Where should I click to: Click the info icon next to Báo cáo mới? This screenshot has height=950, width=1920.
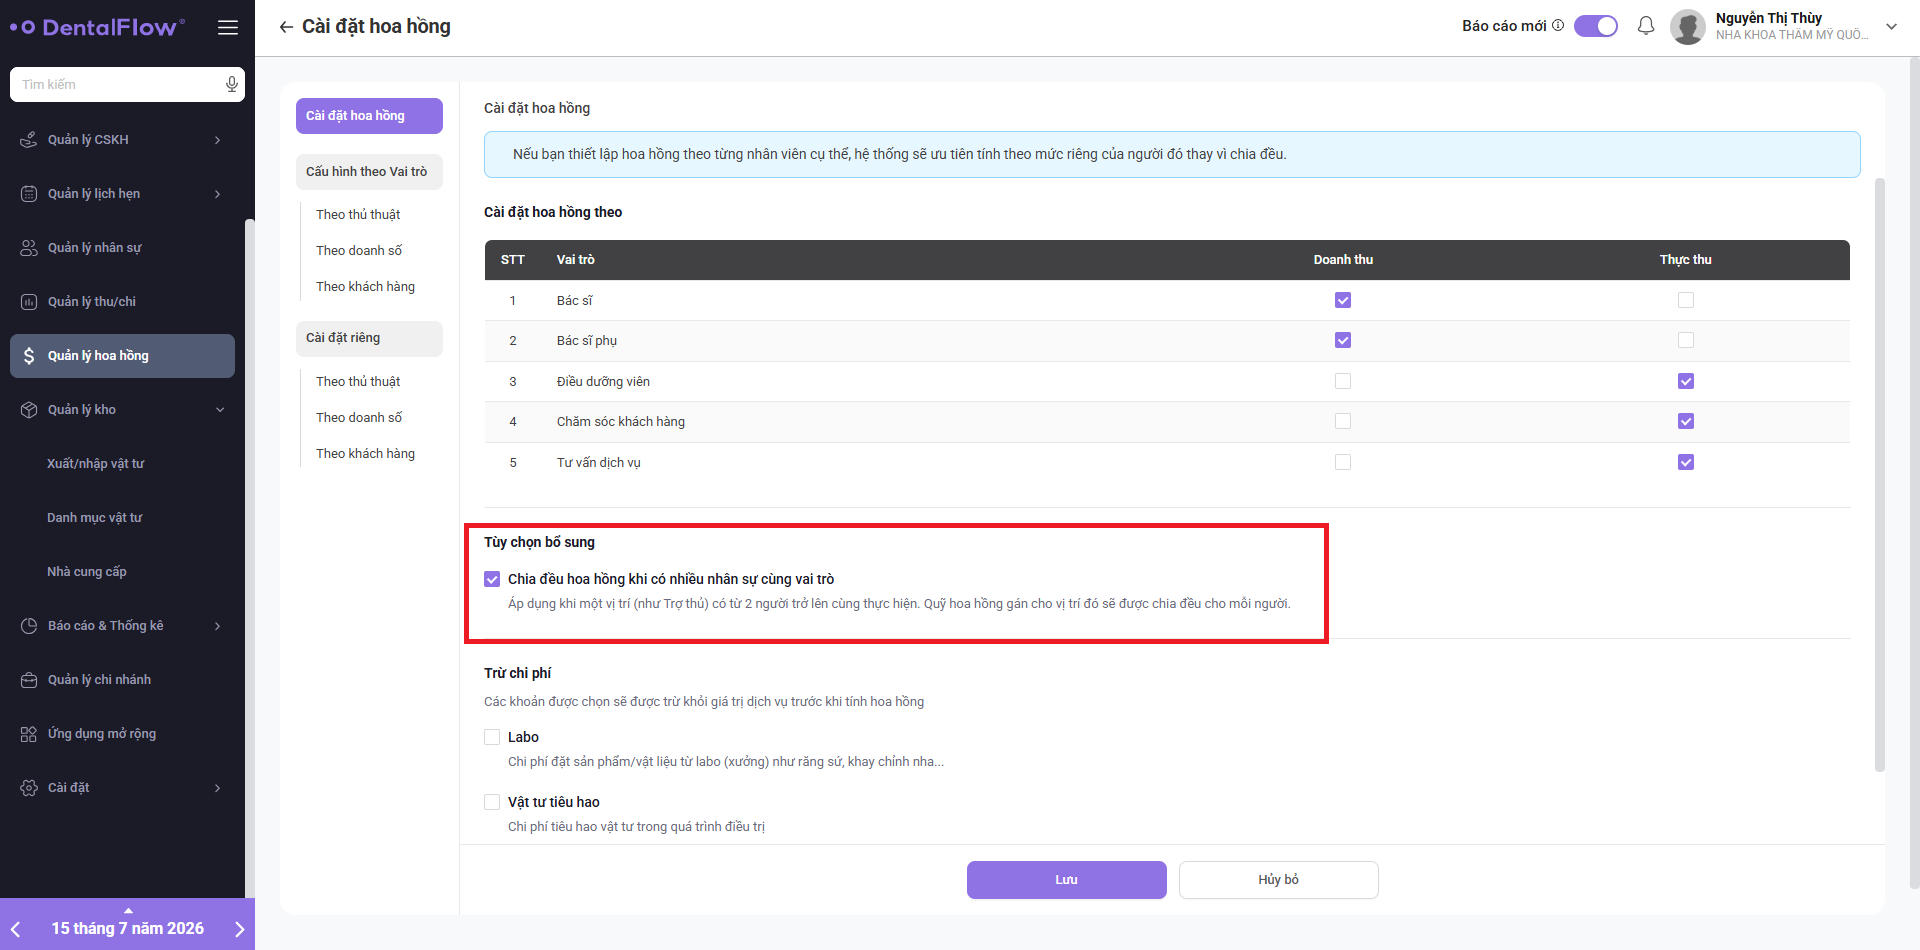(x=1558, y=26)
